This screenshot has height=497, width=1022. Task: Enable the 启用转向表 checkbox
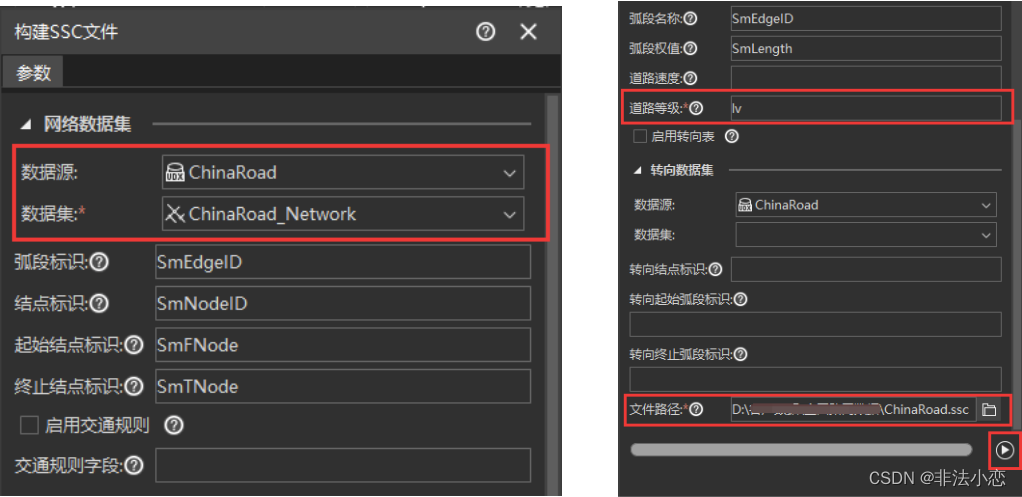(x=640, y=136)
